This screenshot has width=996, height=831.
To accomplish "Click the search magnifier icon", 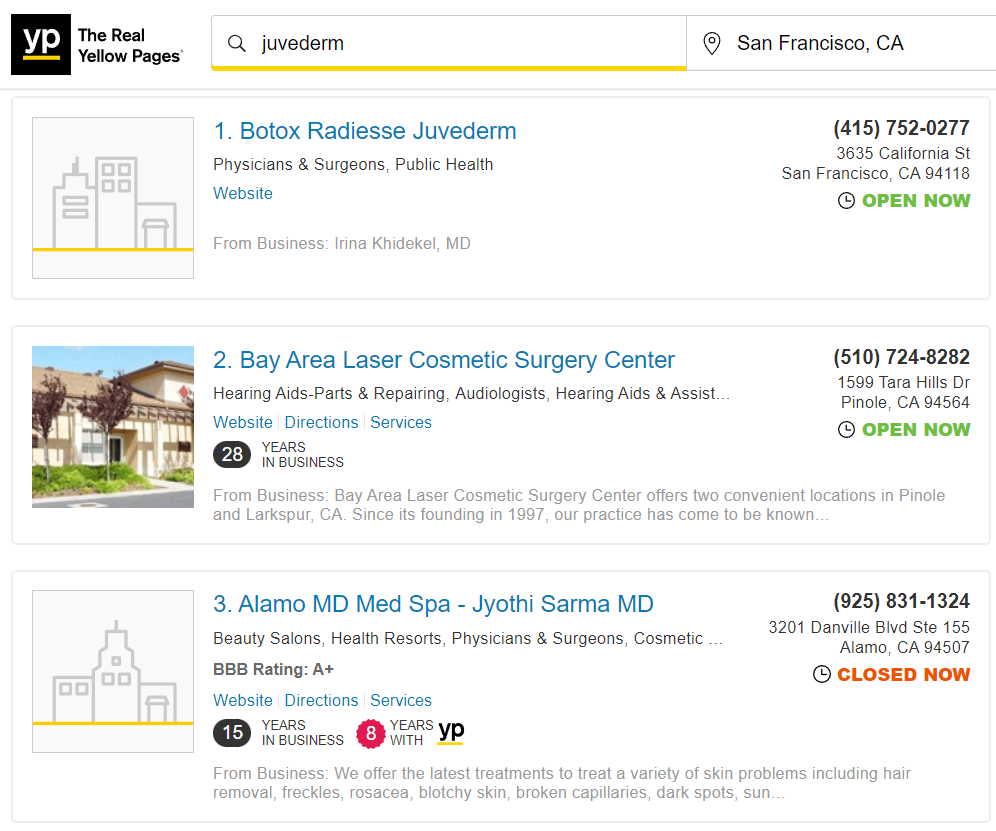I will pyautogui.click(x=237, y=43).
